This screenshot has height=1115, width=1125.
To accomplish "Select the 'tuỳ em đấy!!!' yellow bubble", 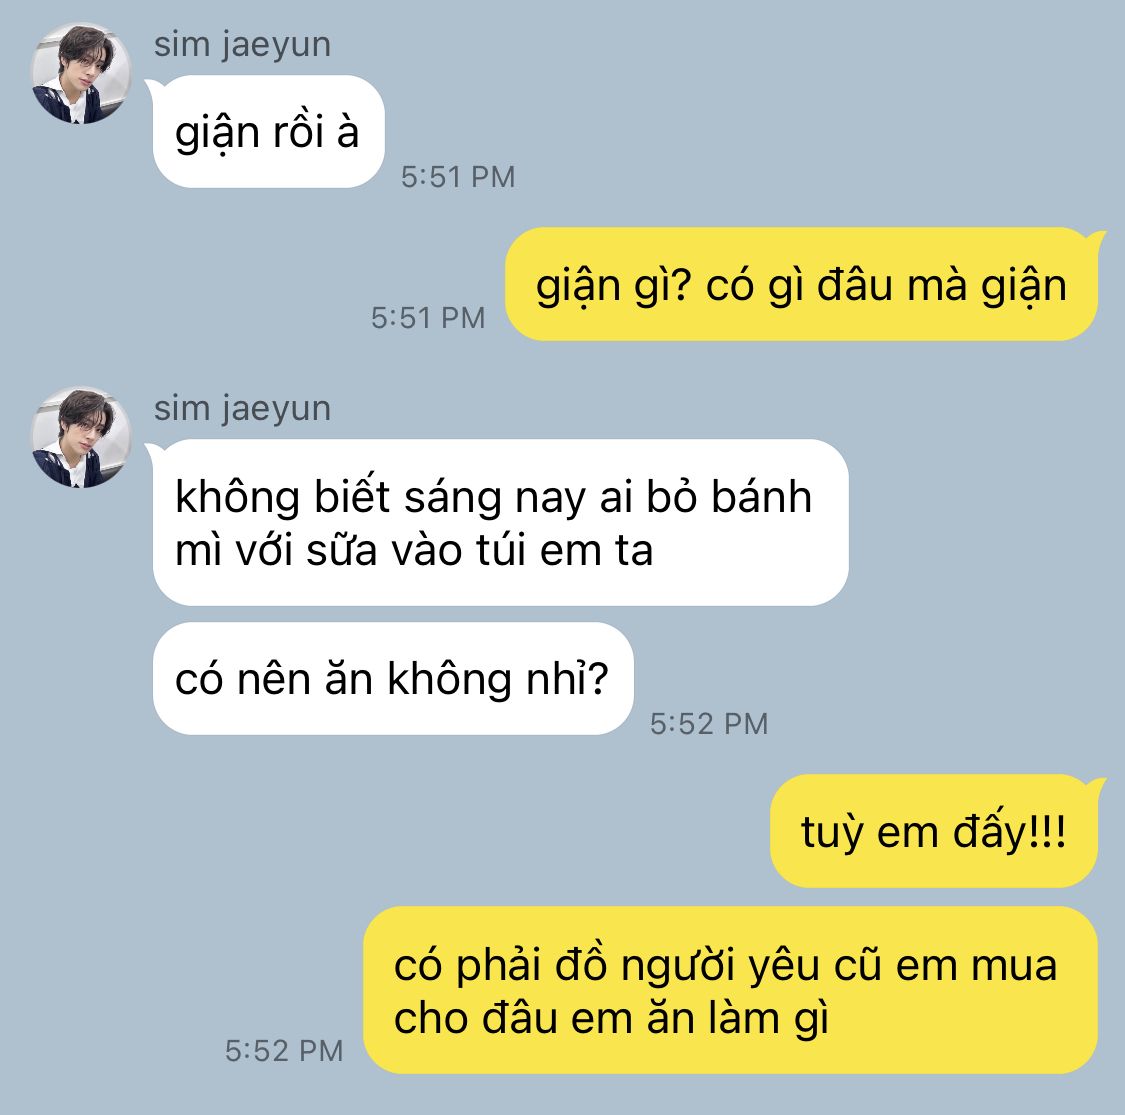I will click(933, 831).
